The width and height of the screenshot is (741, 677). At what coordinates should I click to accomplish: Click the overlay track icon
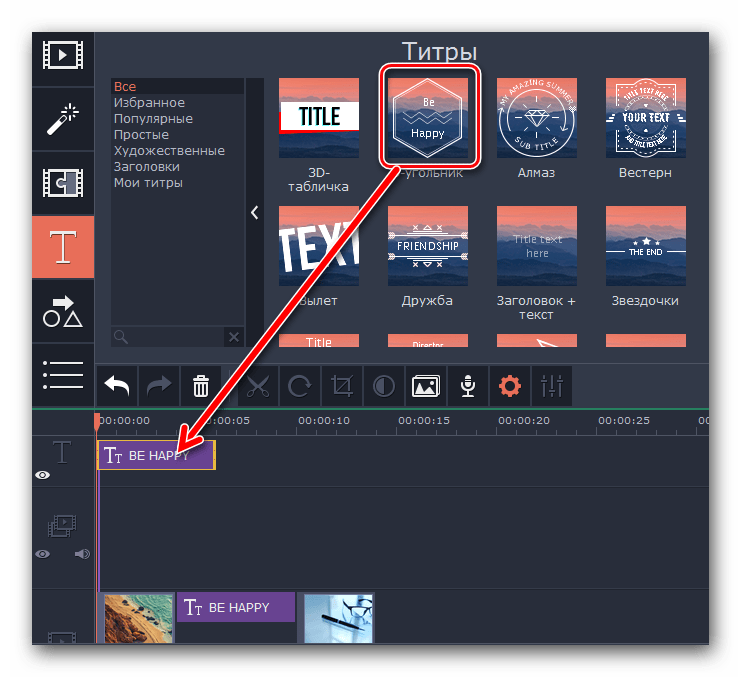[x=62, y=526]
